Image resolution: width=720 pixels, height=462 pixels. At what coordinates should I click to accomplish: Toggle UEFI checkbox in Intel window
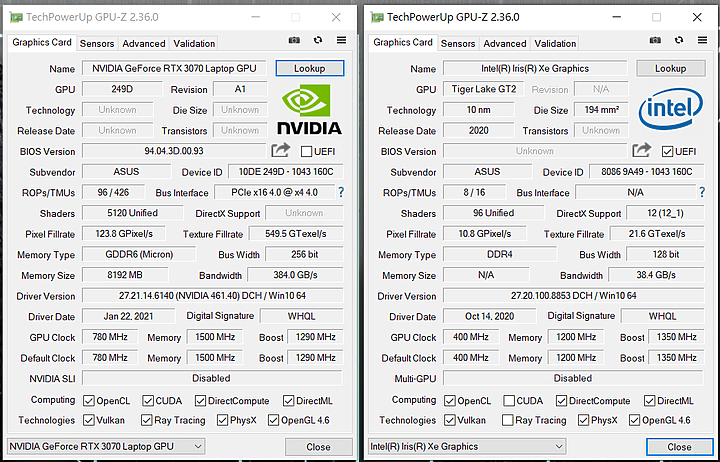667,152
